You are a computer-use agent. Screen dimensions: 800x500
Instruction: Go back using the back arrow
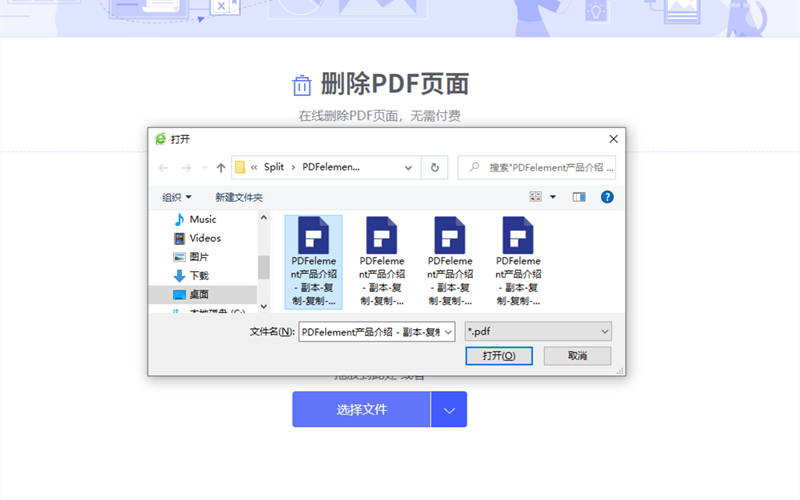pyautogui.click(x=163, y=168)
